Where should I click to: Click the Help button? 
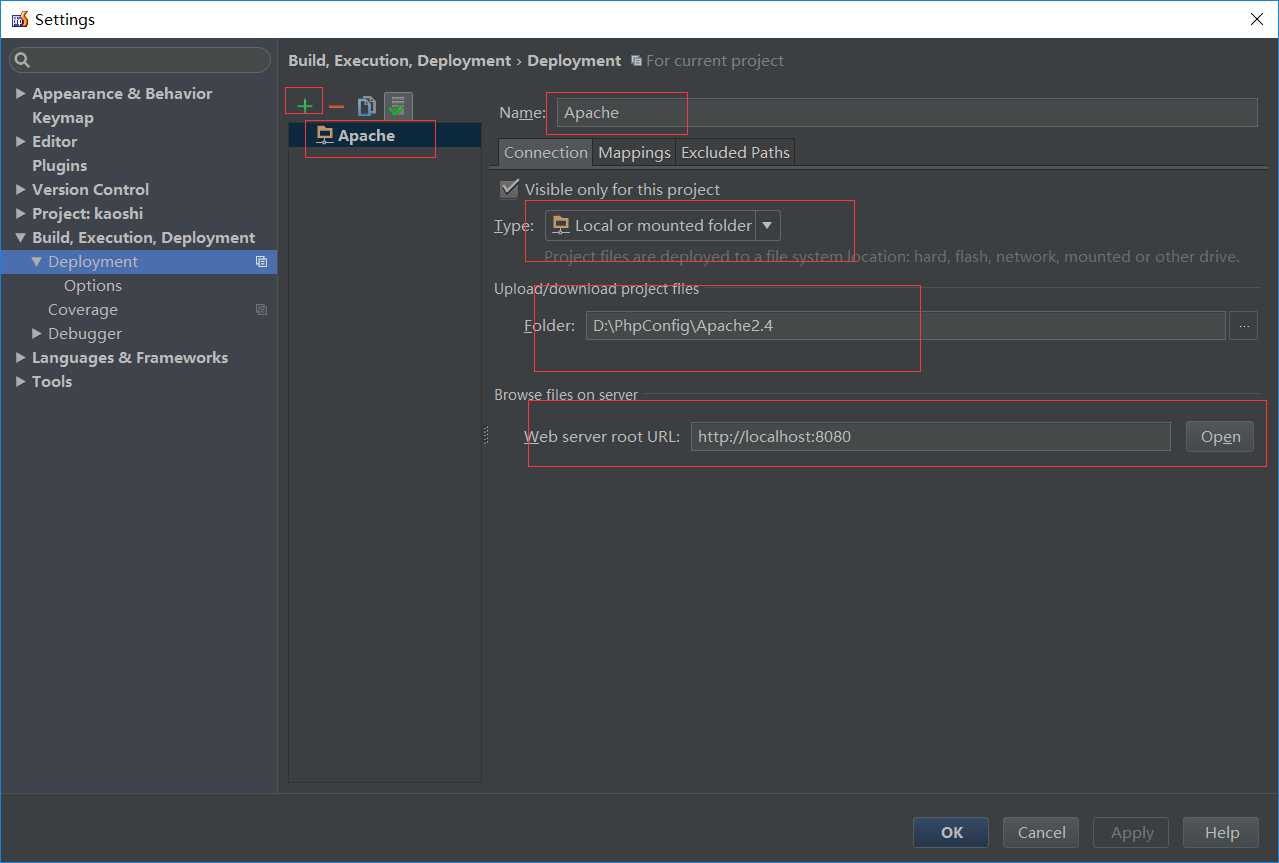1221,832
